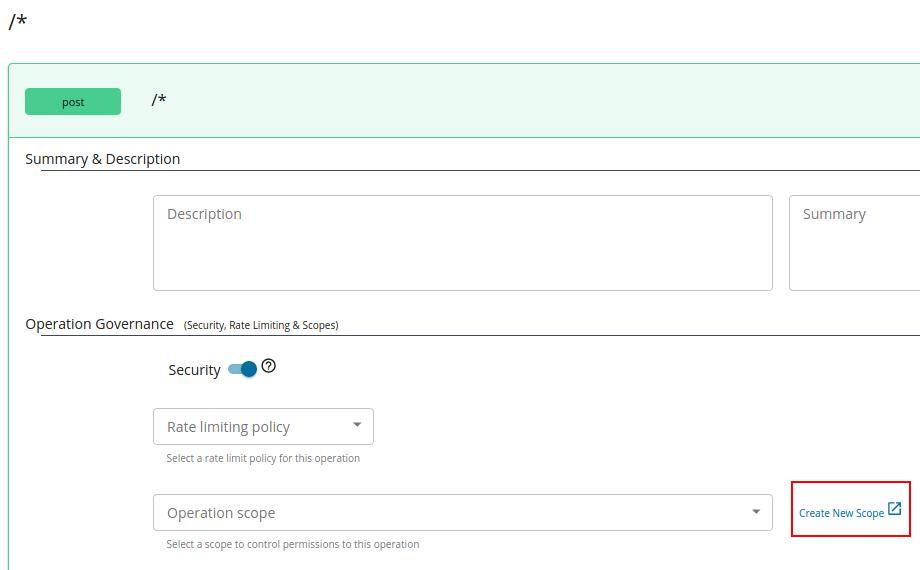
Task: Click the "(Security, Rate Limiting & Scopes)" subtitle
Action: tap(261, 325)
